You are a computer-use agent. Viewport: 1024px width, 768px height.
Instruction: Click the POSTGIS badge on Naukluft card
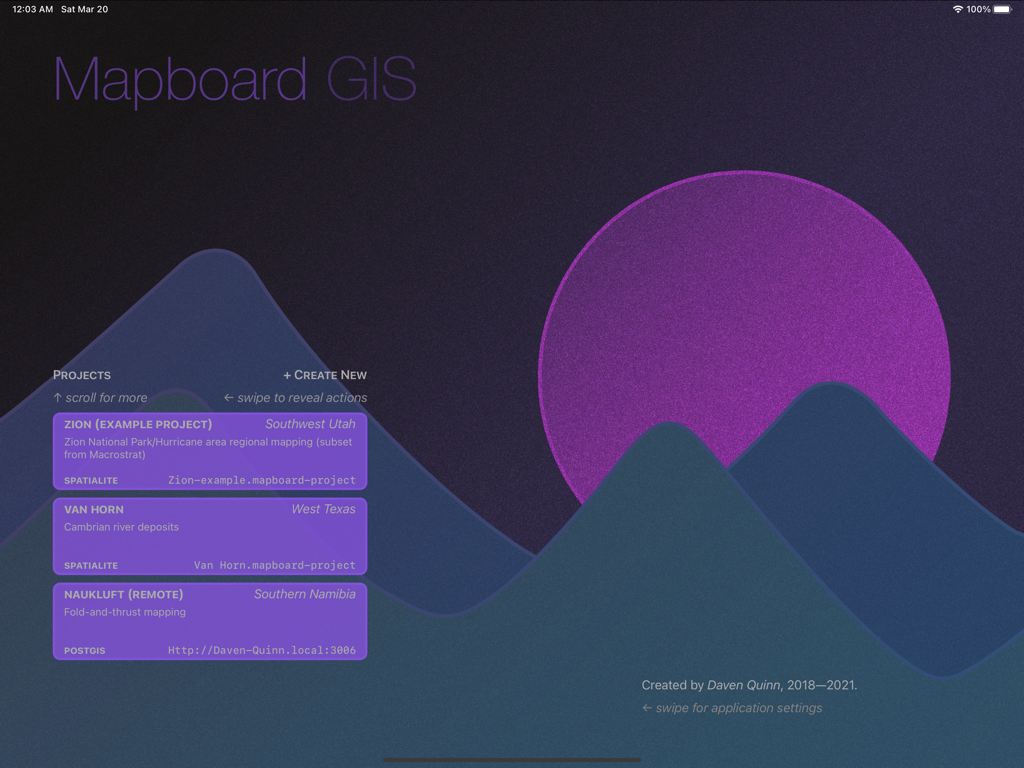tap(82, 650)
